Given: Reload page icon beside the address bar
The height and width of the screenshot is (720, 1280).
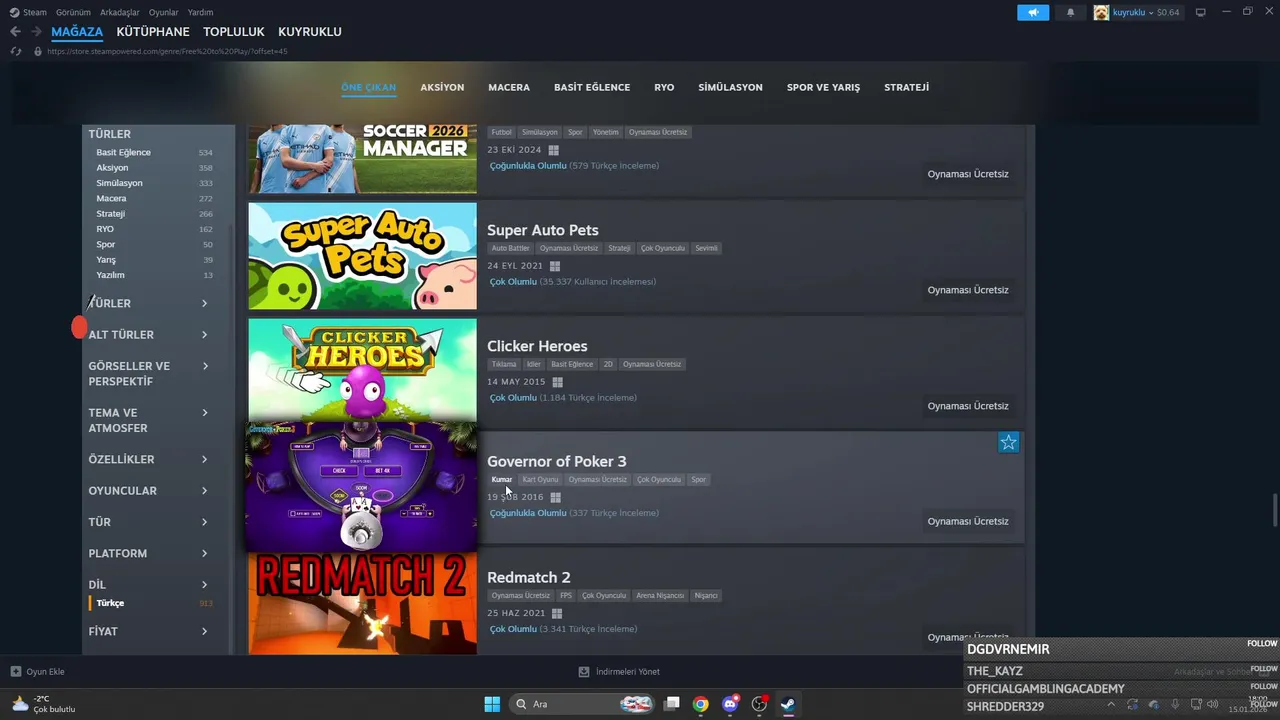Looking at the screenshot, I should click(x=15, y=51).
